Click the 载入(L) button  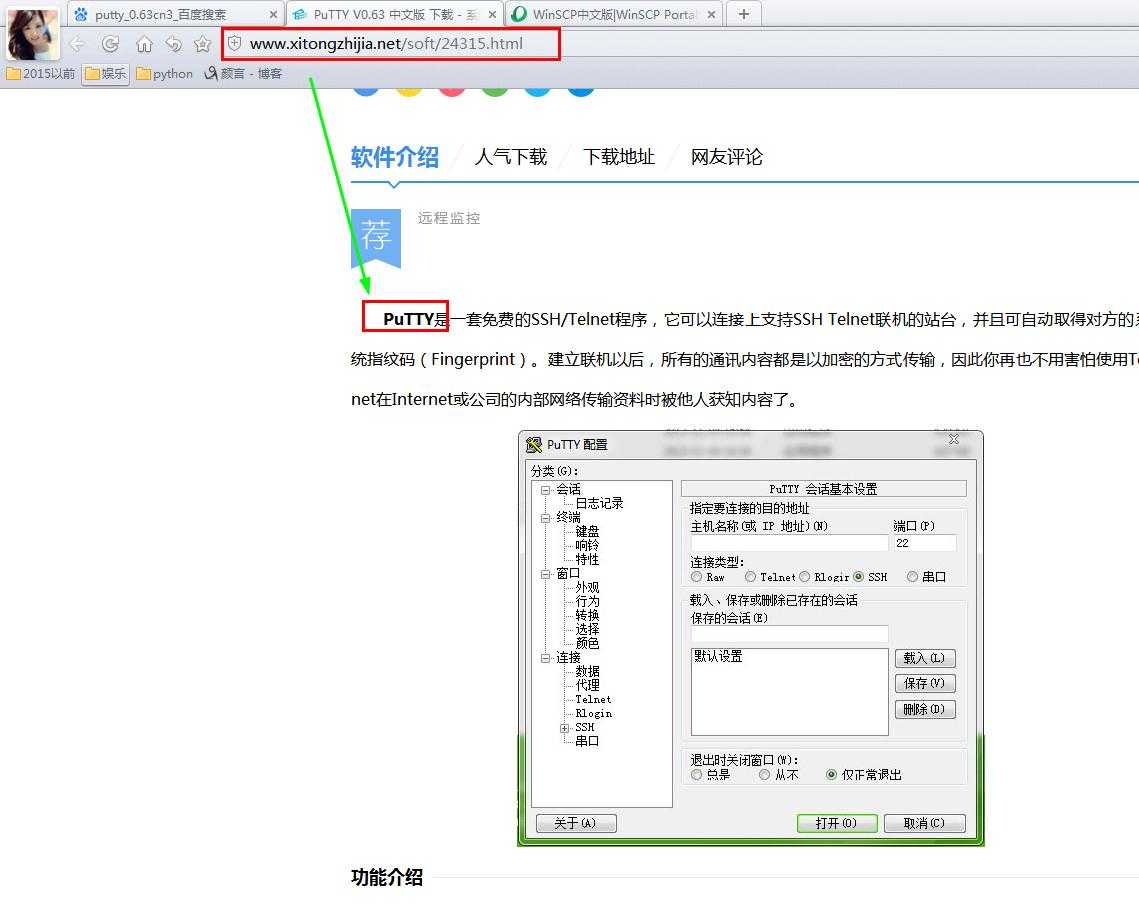[x=924, y=658]
